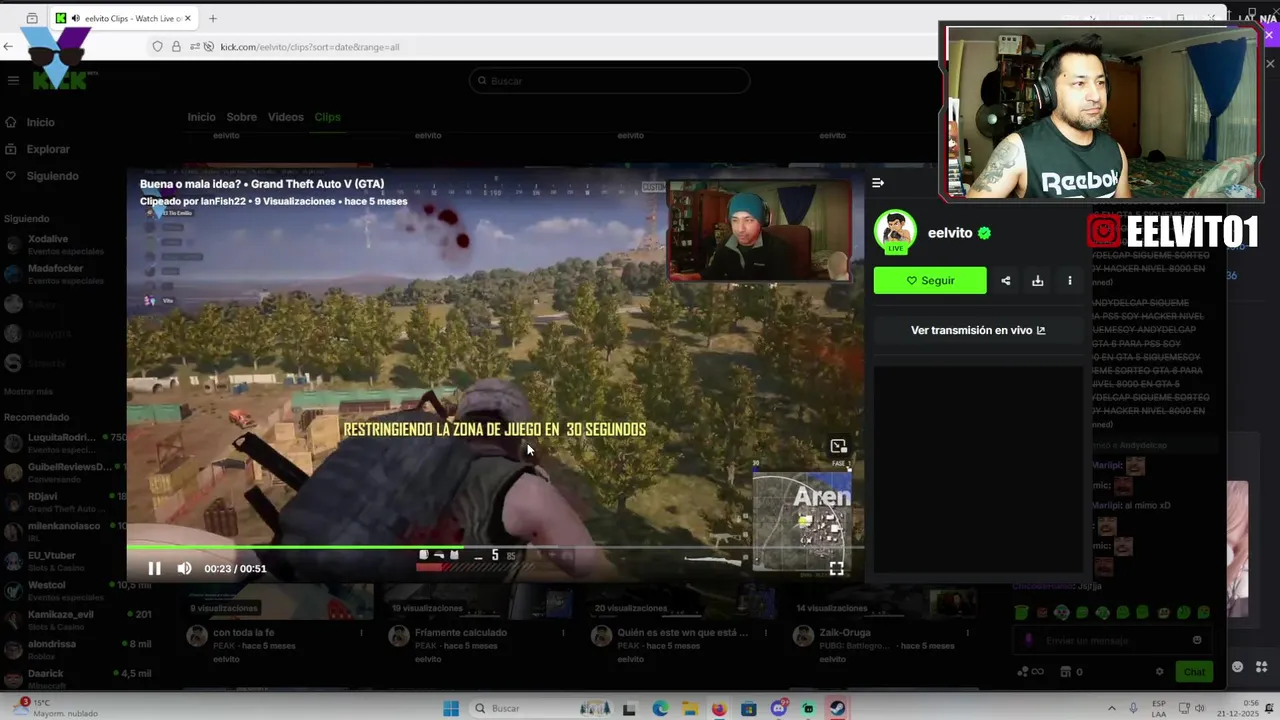Open chat settings gear icon

pyautogui.click(x=1159, y=672)
